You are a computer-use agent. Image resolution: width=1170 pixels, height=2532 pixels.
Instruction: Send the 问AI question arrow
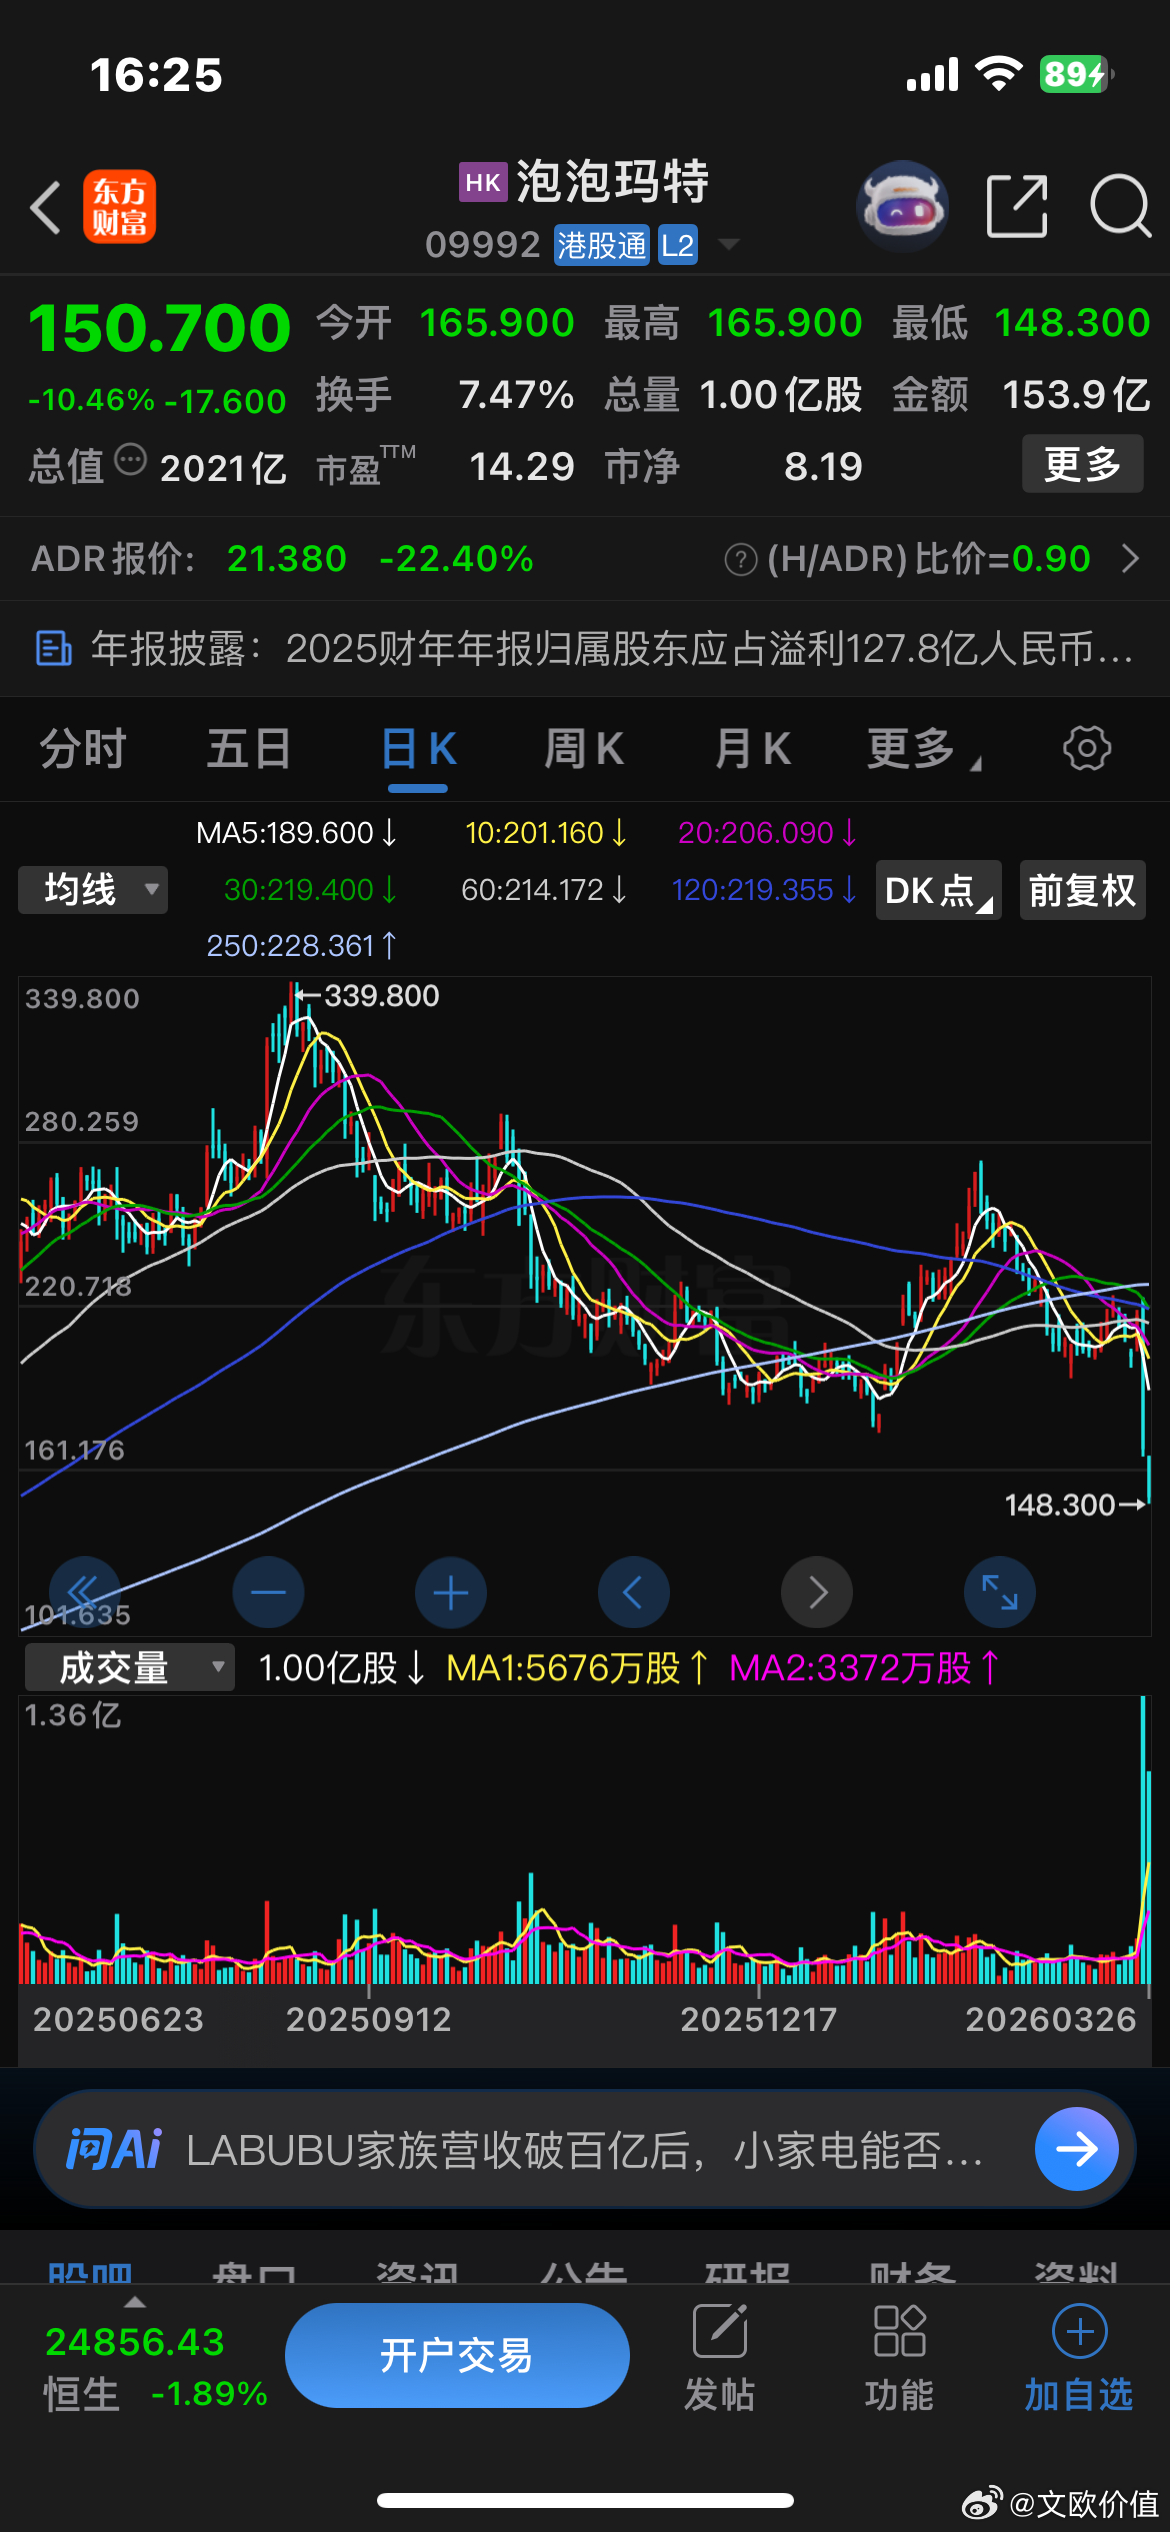[x=1077, y=2149]
